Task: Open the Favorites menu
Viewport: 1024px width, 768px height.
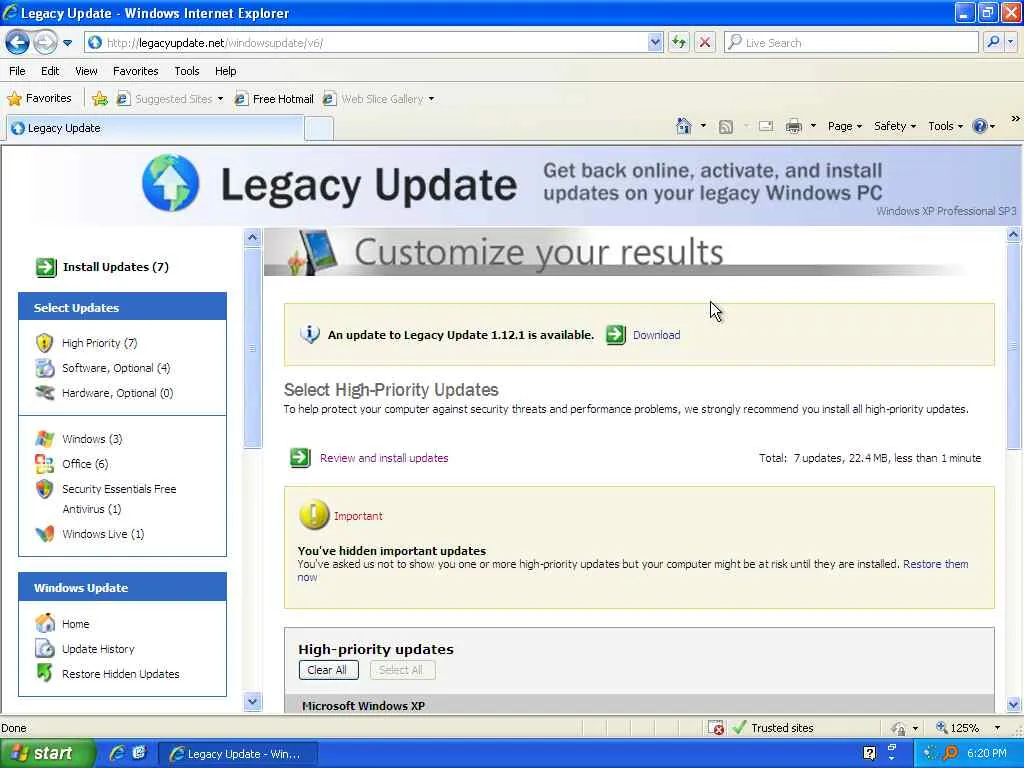Action: [x=135, y=71]
